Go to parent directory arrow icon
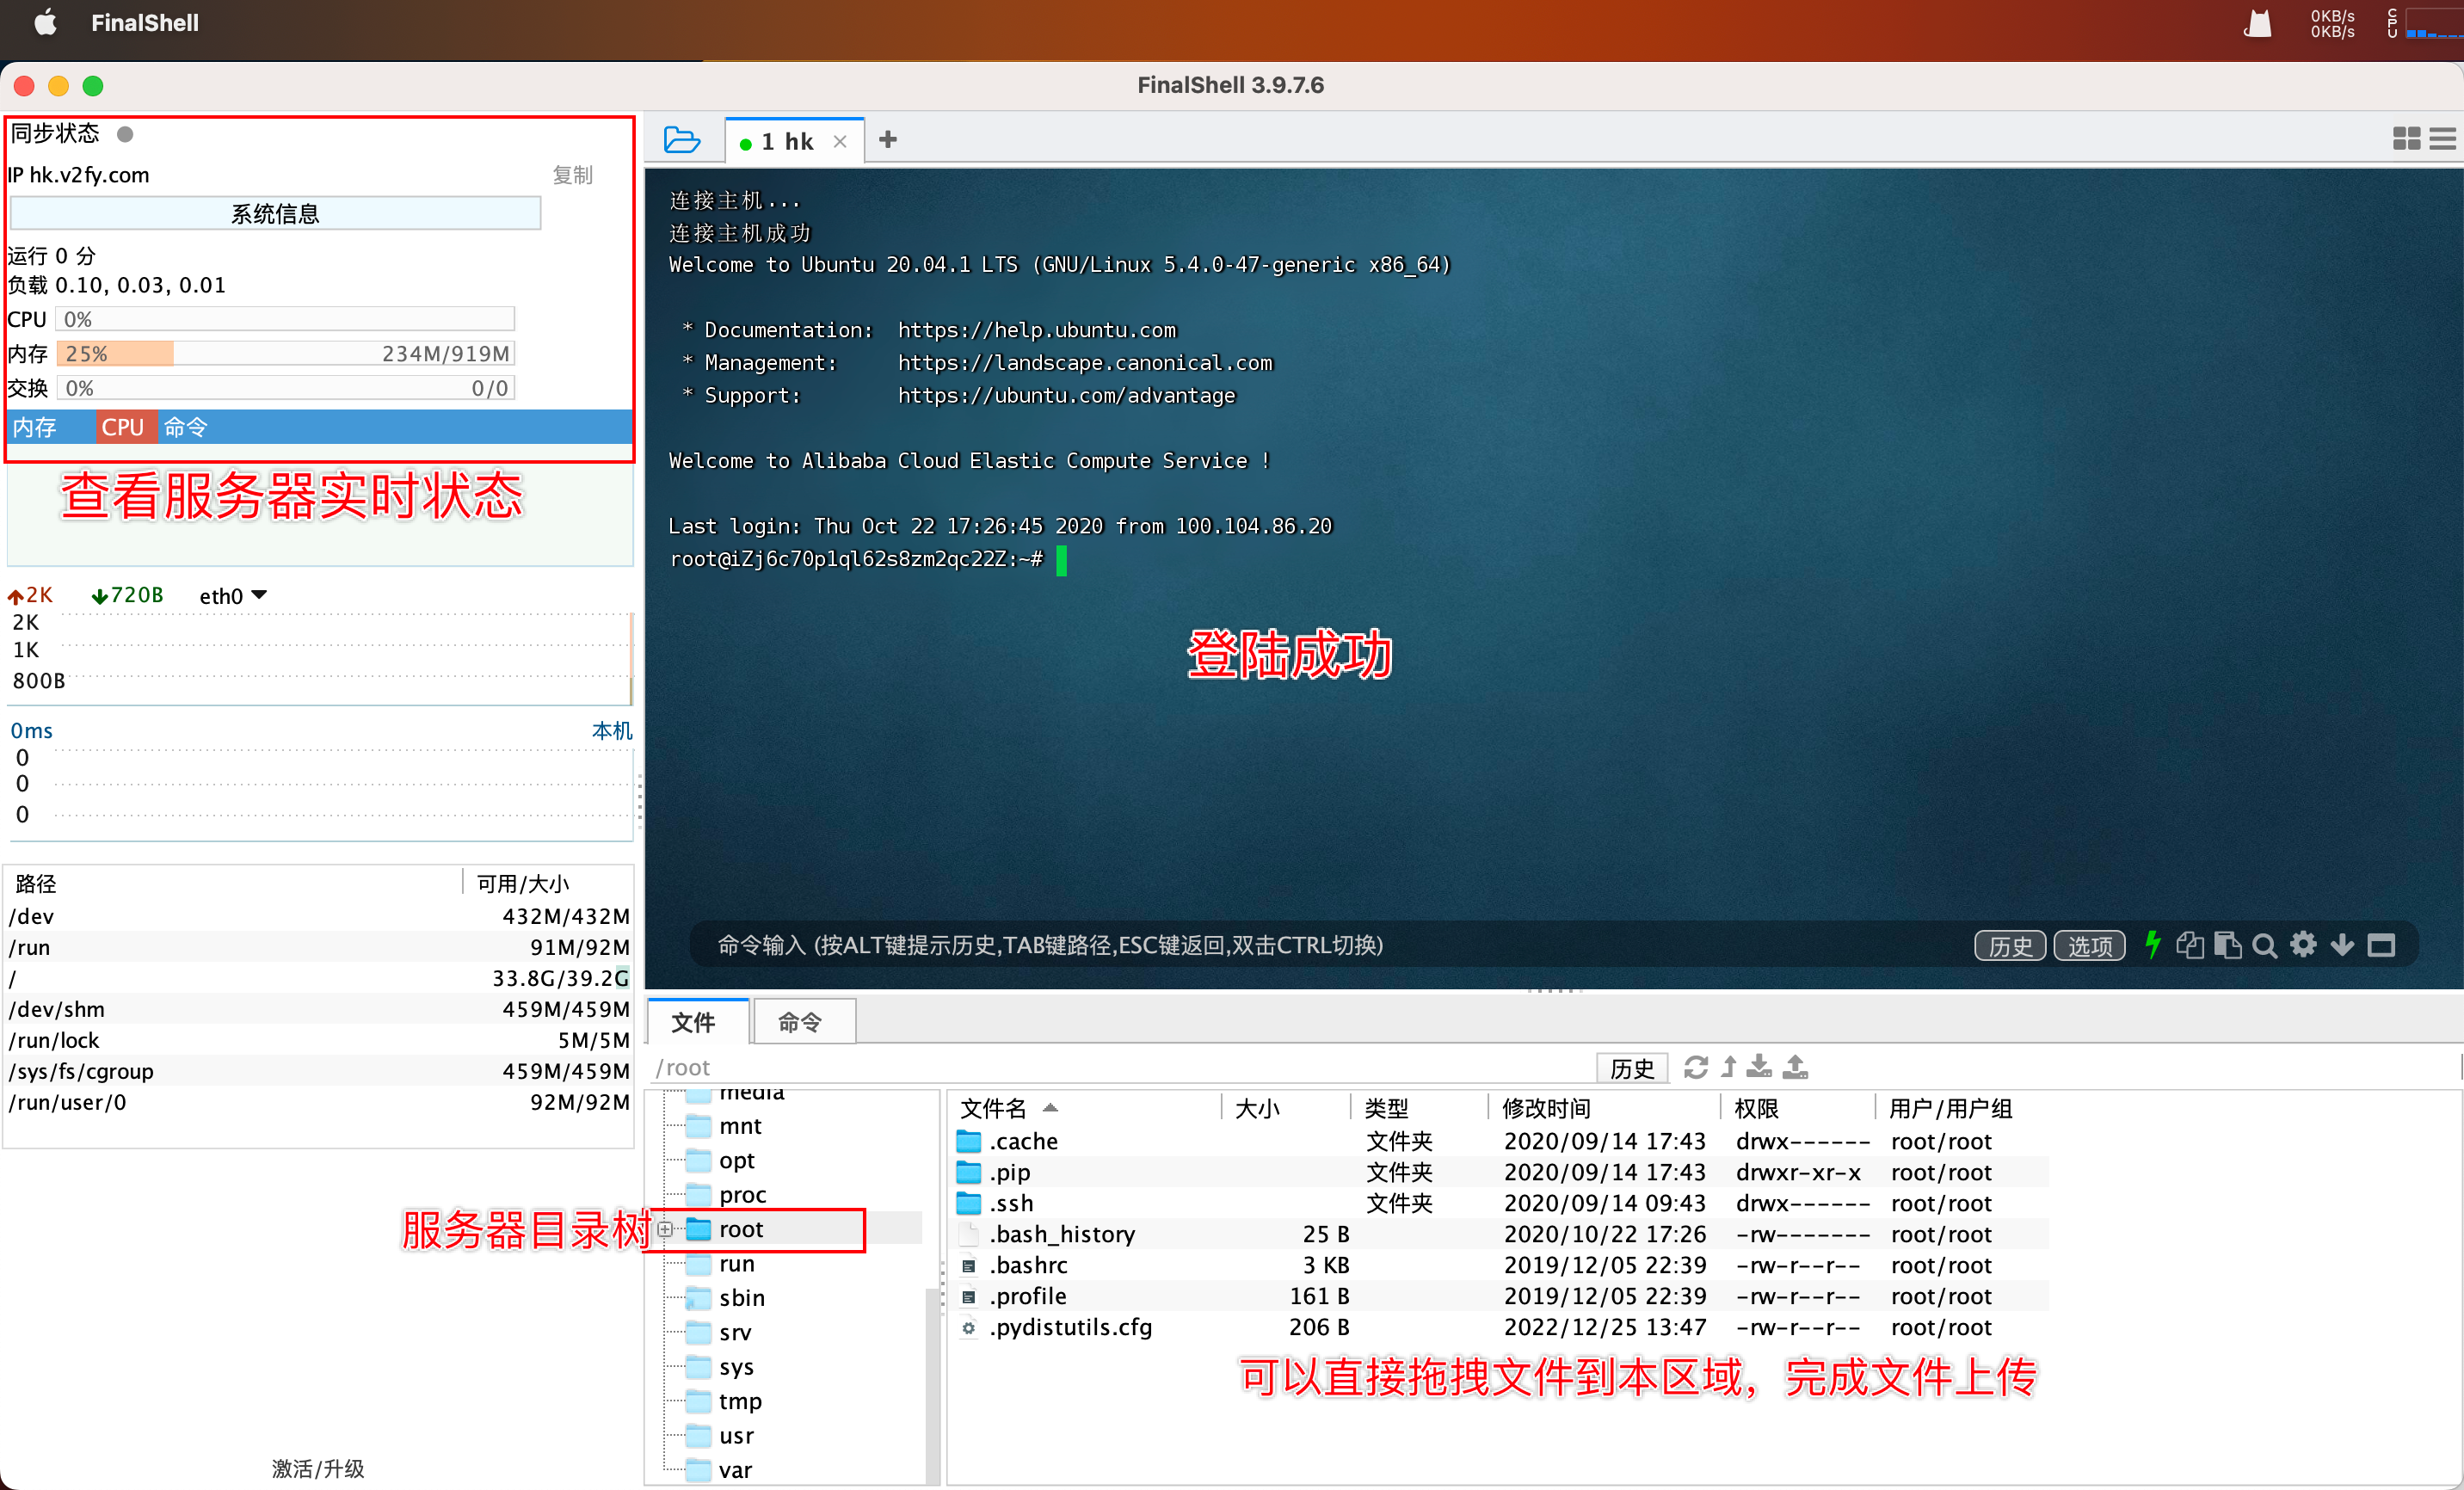This screenshot has width=2464, height=1490. pos(1729,1067)
